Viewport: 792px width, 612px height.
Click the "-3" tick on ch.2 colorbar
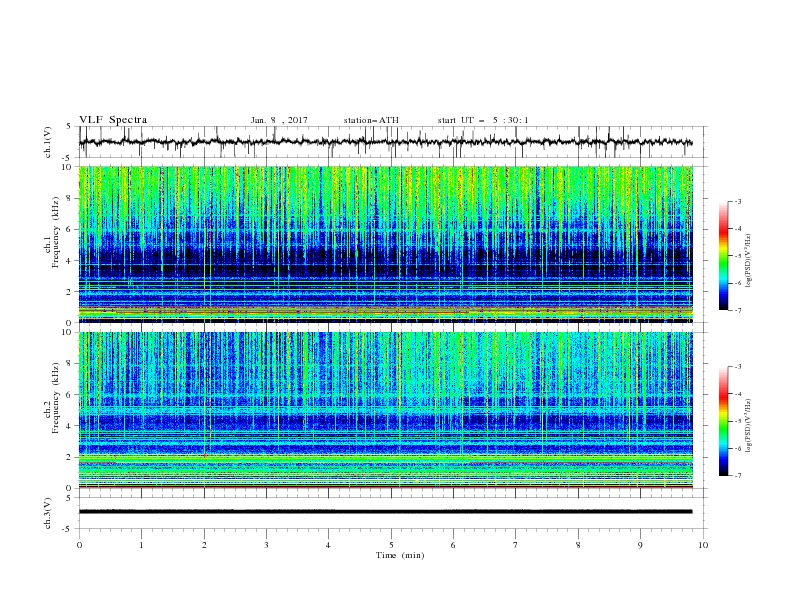tap(737, 367)
